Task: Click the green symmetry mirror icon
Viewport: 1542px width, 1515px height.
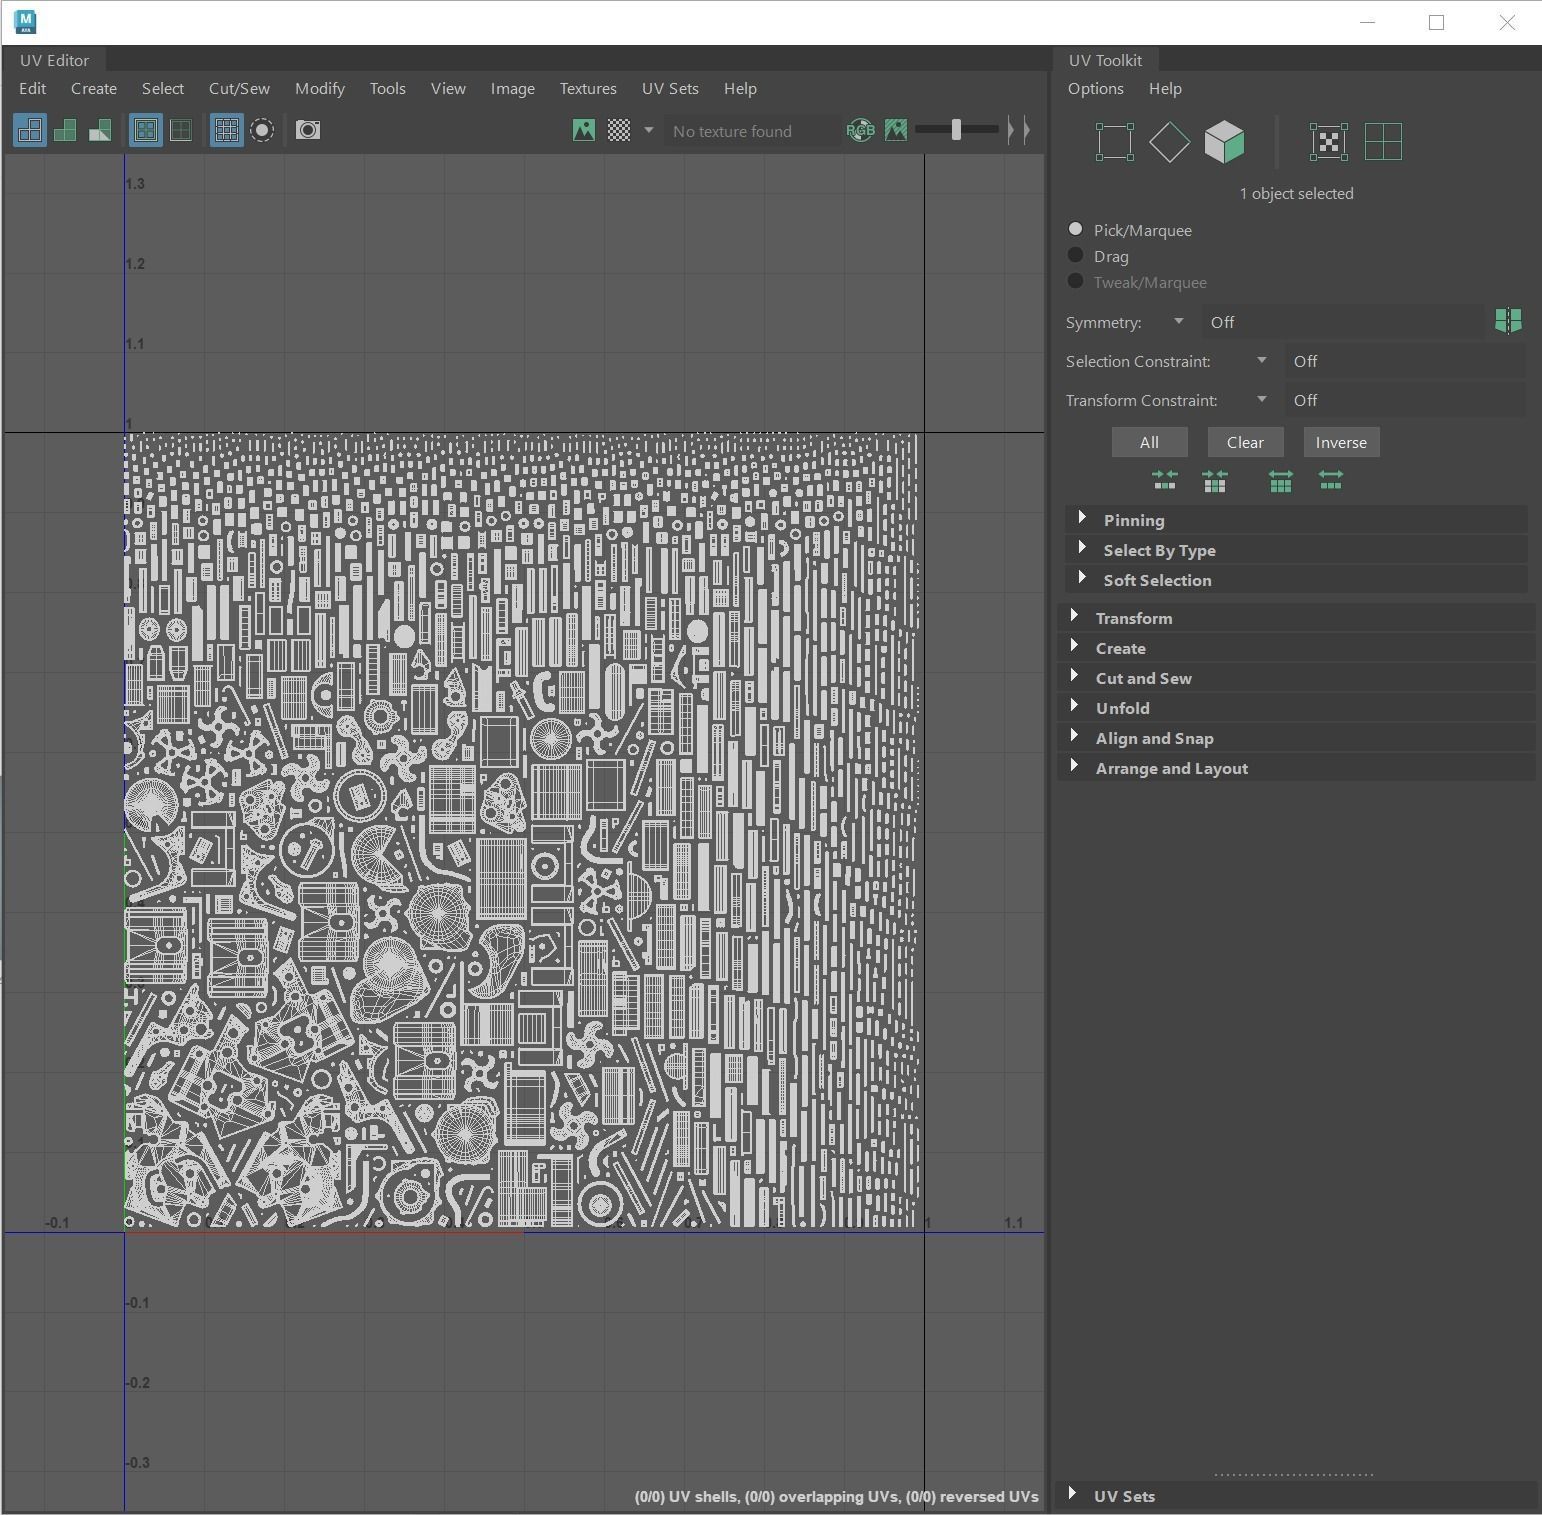Action: tap(1507, 321)
